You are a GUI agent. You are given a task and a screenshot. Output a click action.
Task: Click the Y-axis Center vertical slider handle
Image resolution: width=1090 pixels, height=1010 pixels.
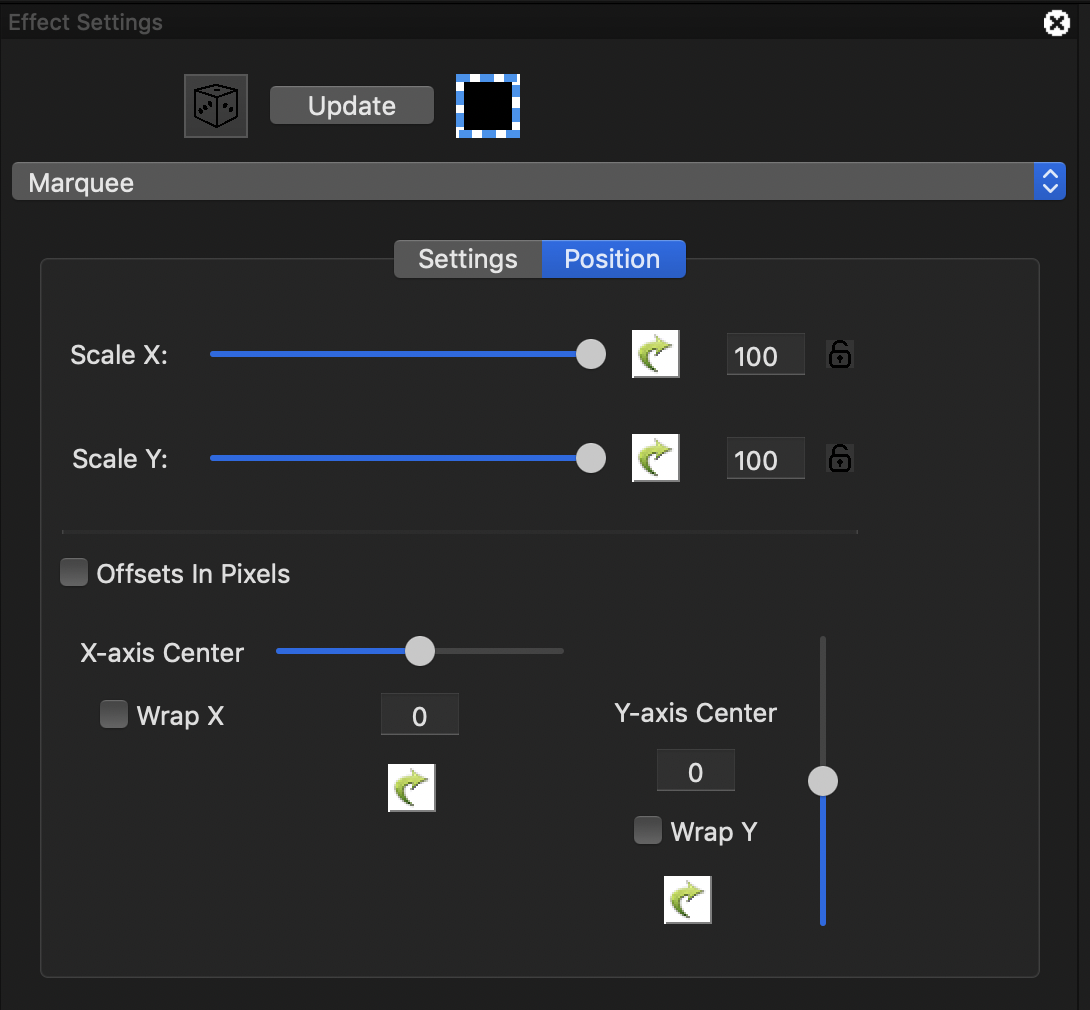click(x=823, y=781)
